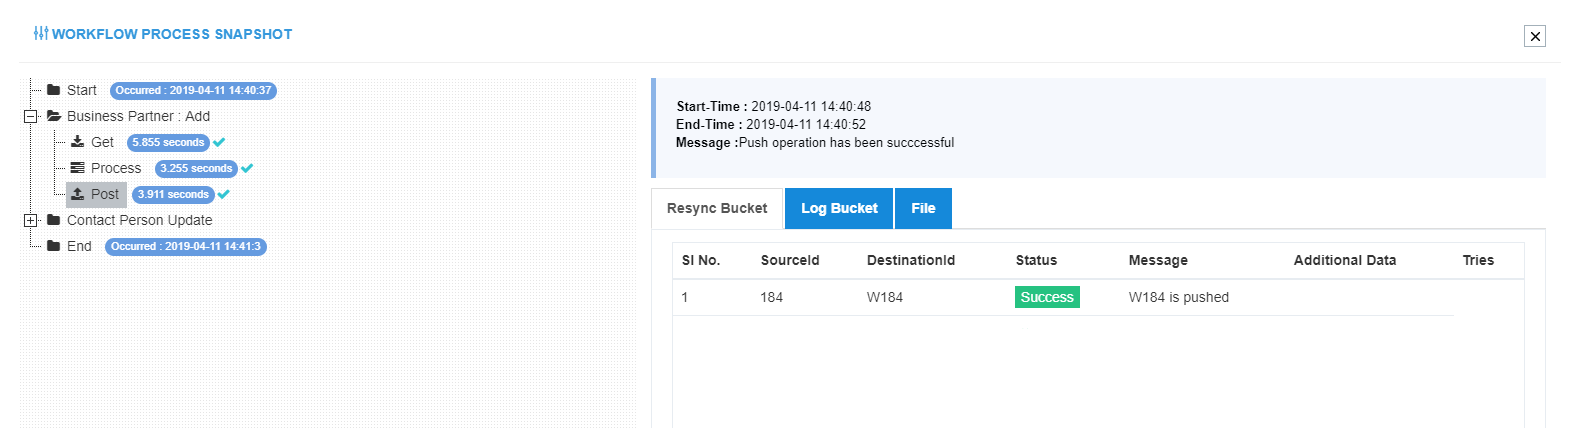Switch to the Resync Bucket tab
The height and width of the screenshot is (428, 1578).
[717, 208]
